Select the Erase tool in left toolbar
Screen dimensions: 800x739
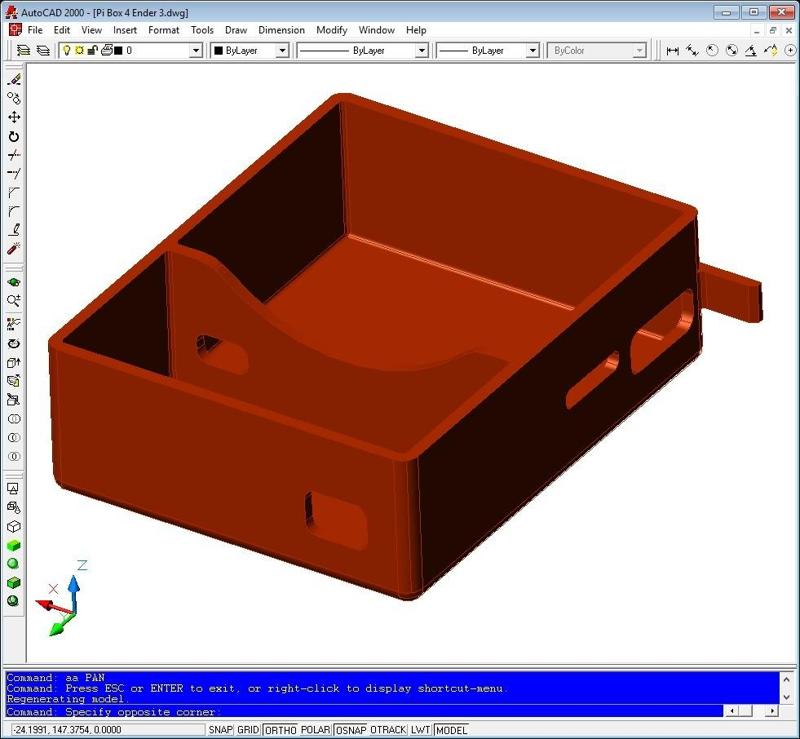pyautogui.click(x=14, y=79)
